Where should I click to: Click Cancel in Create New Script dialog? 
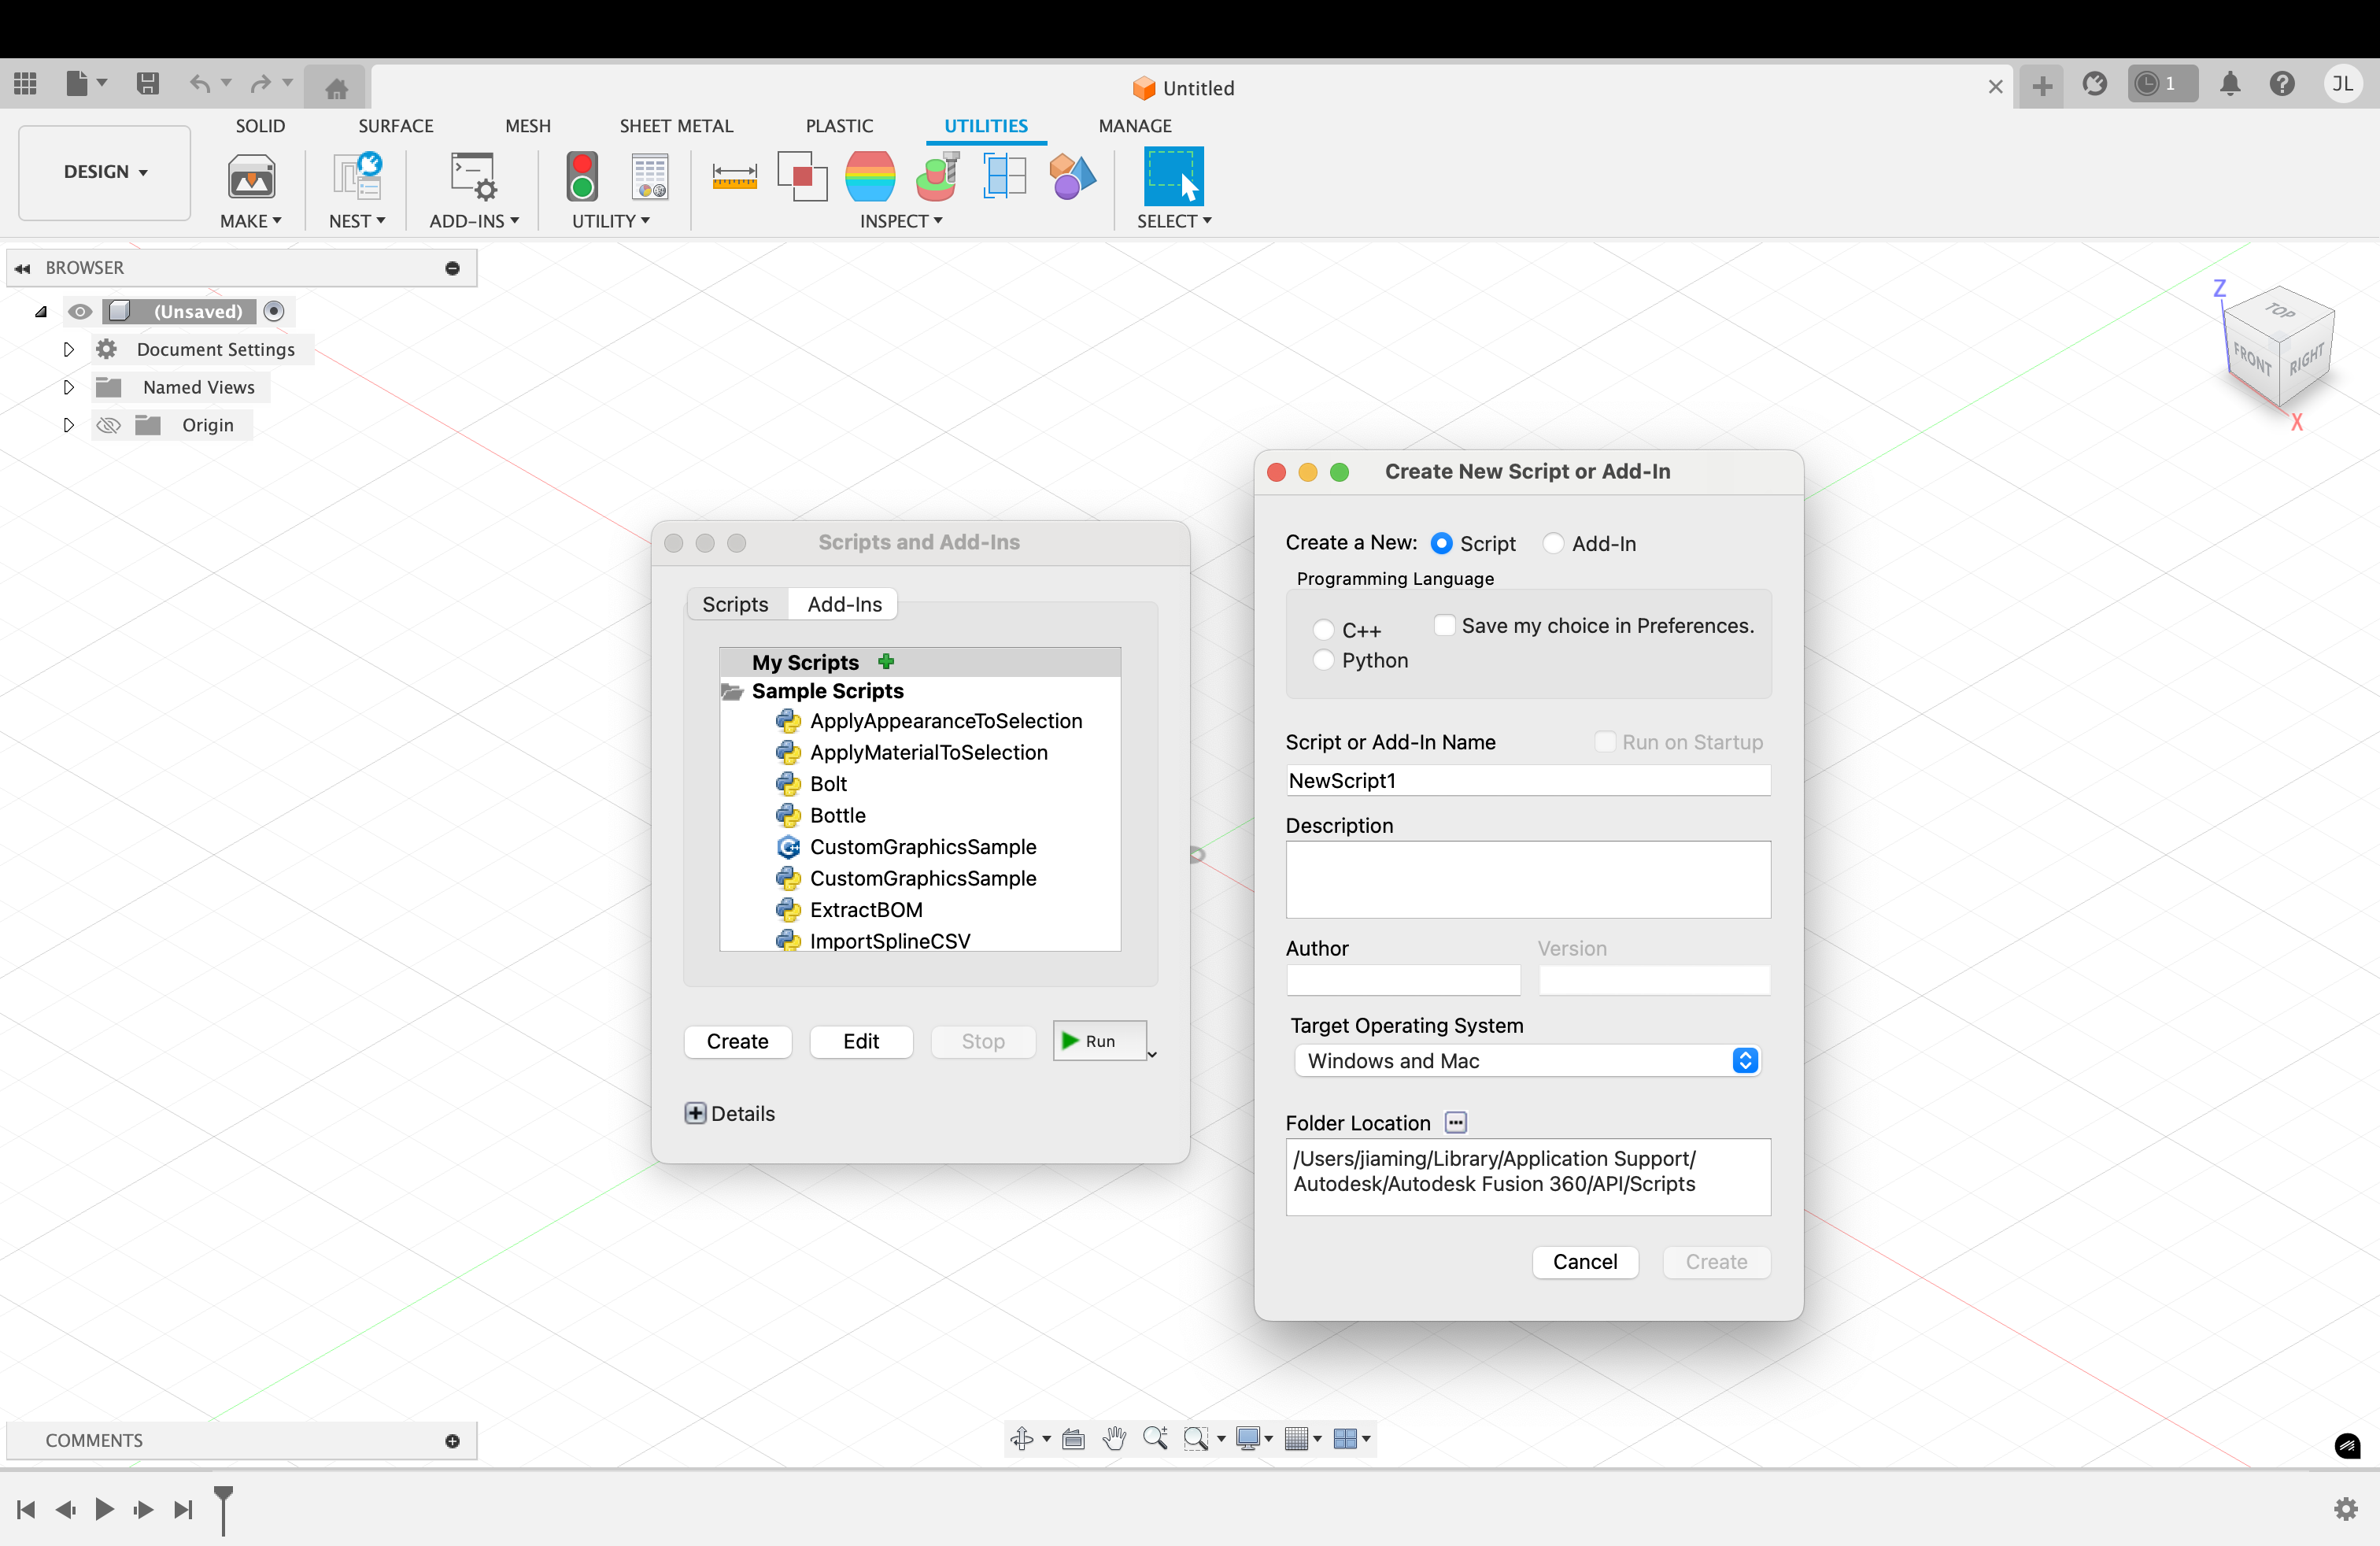(x=1585, y=1262)
